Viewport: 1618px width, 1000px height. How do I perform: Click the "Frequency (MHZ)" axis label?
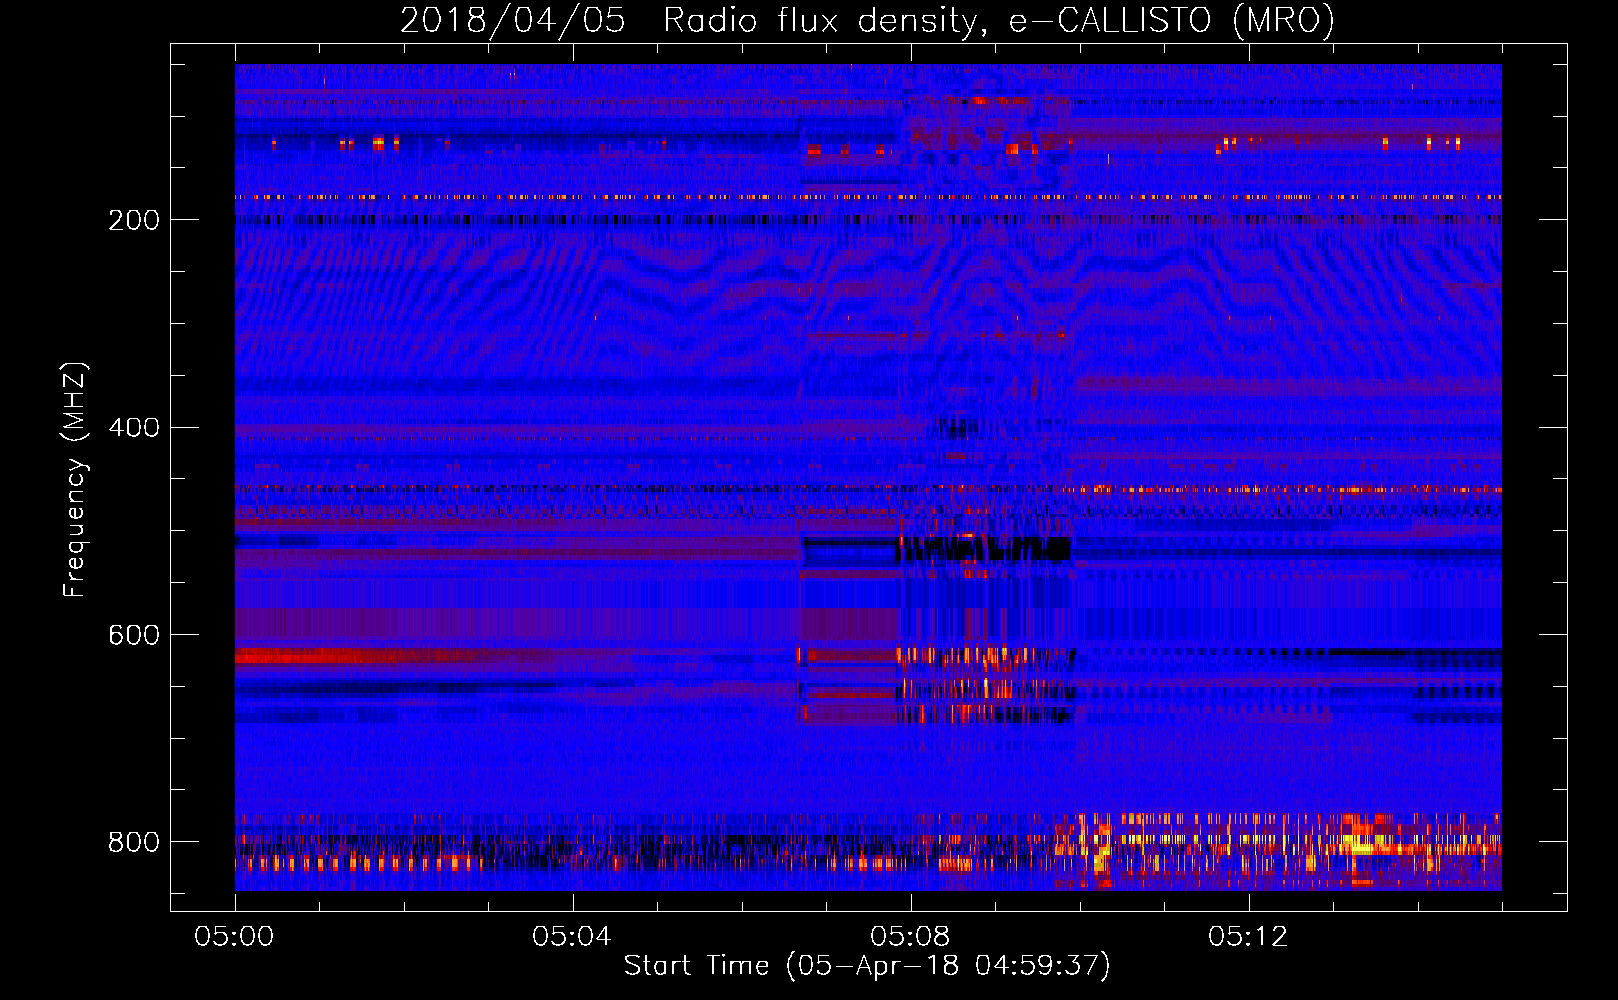(x=75, y=479)
